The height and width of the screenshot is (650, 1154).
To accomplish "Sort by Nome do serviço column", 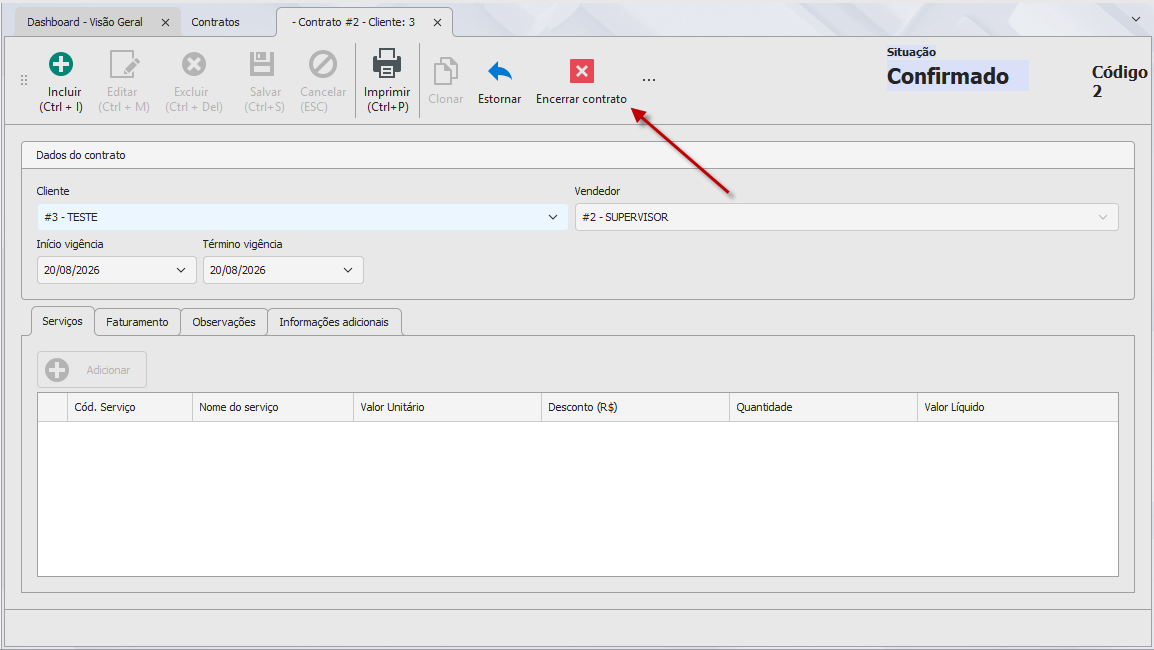I will tap(273, 407).
